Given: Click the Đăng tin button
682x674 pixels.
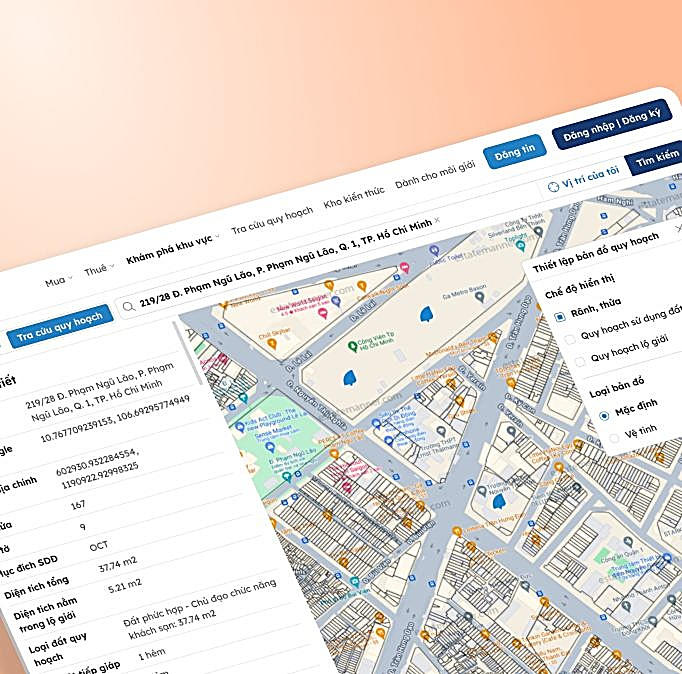Looking at the screenshot, I should [x=515, y=151].
